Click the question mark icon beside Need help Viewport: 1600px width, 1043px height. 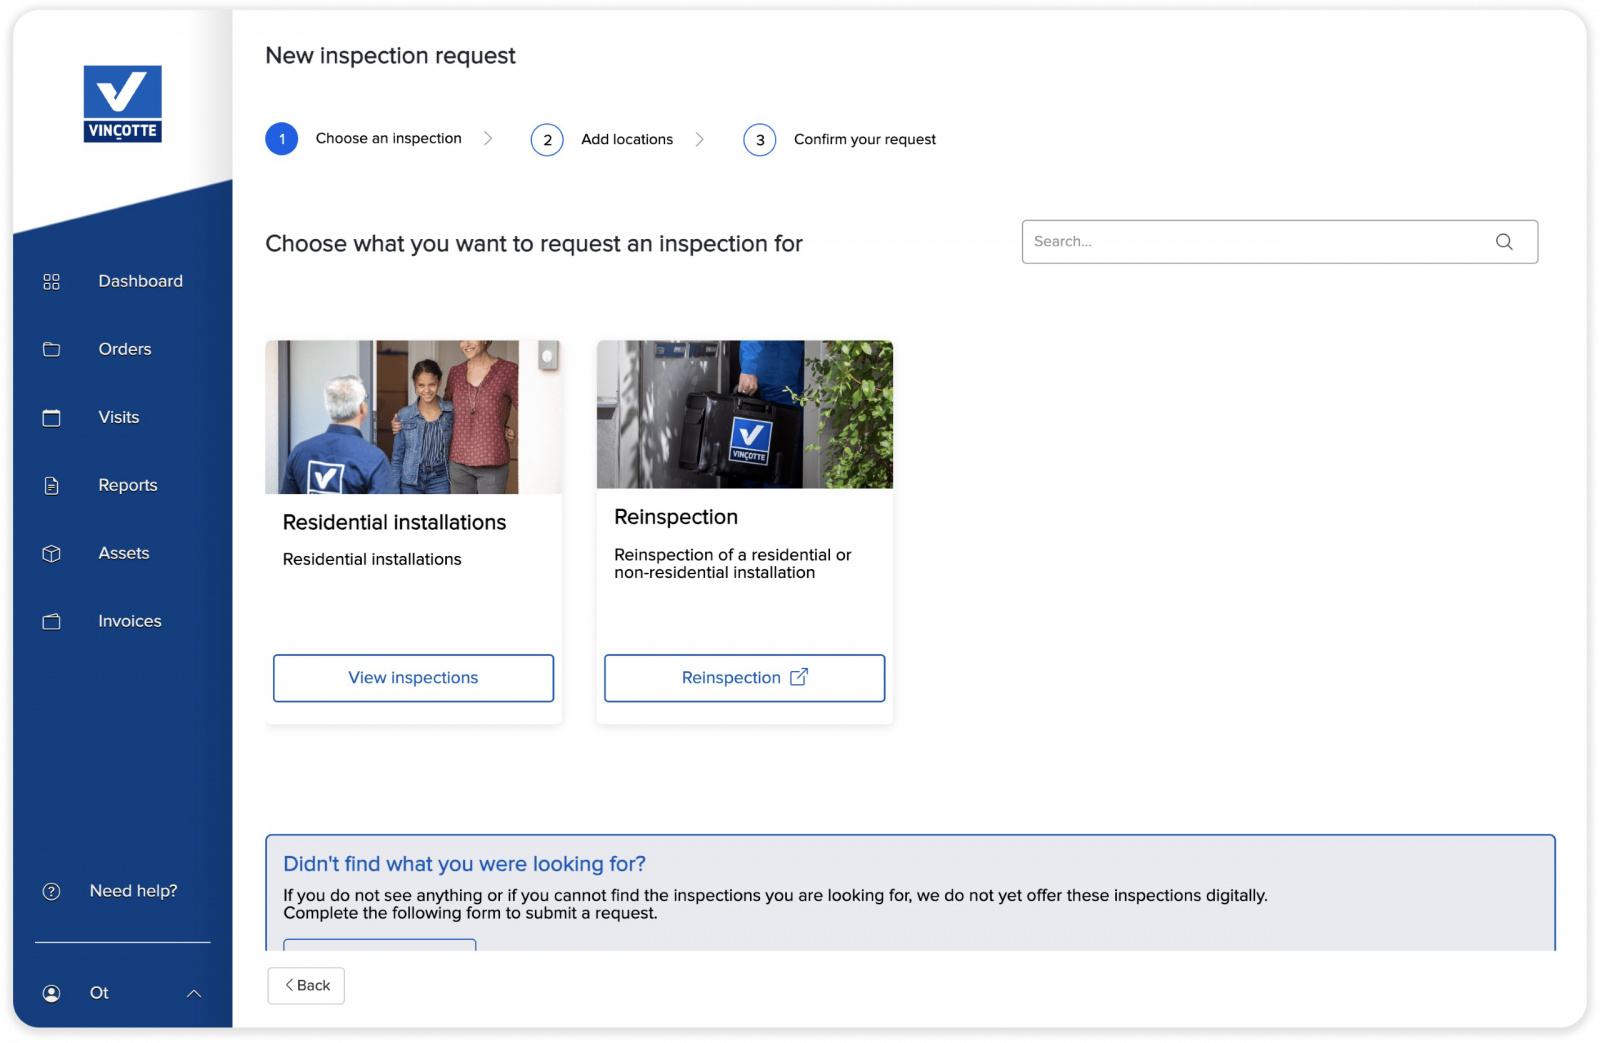tap(51, 890)
